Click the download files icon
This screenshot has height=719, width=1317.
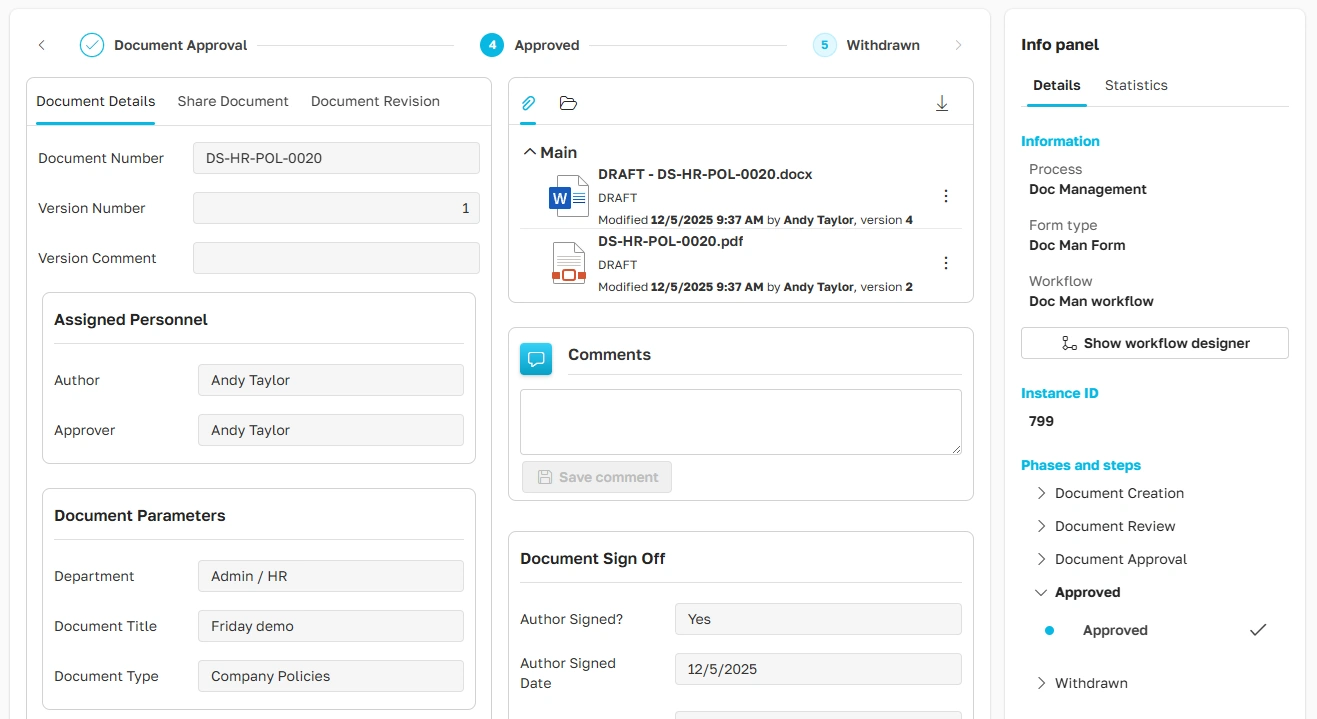pyautogui.click(x=941, y=103)
